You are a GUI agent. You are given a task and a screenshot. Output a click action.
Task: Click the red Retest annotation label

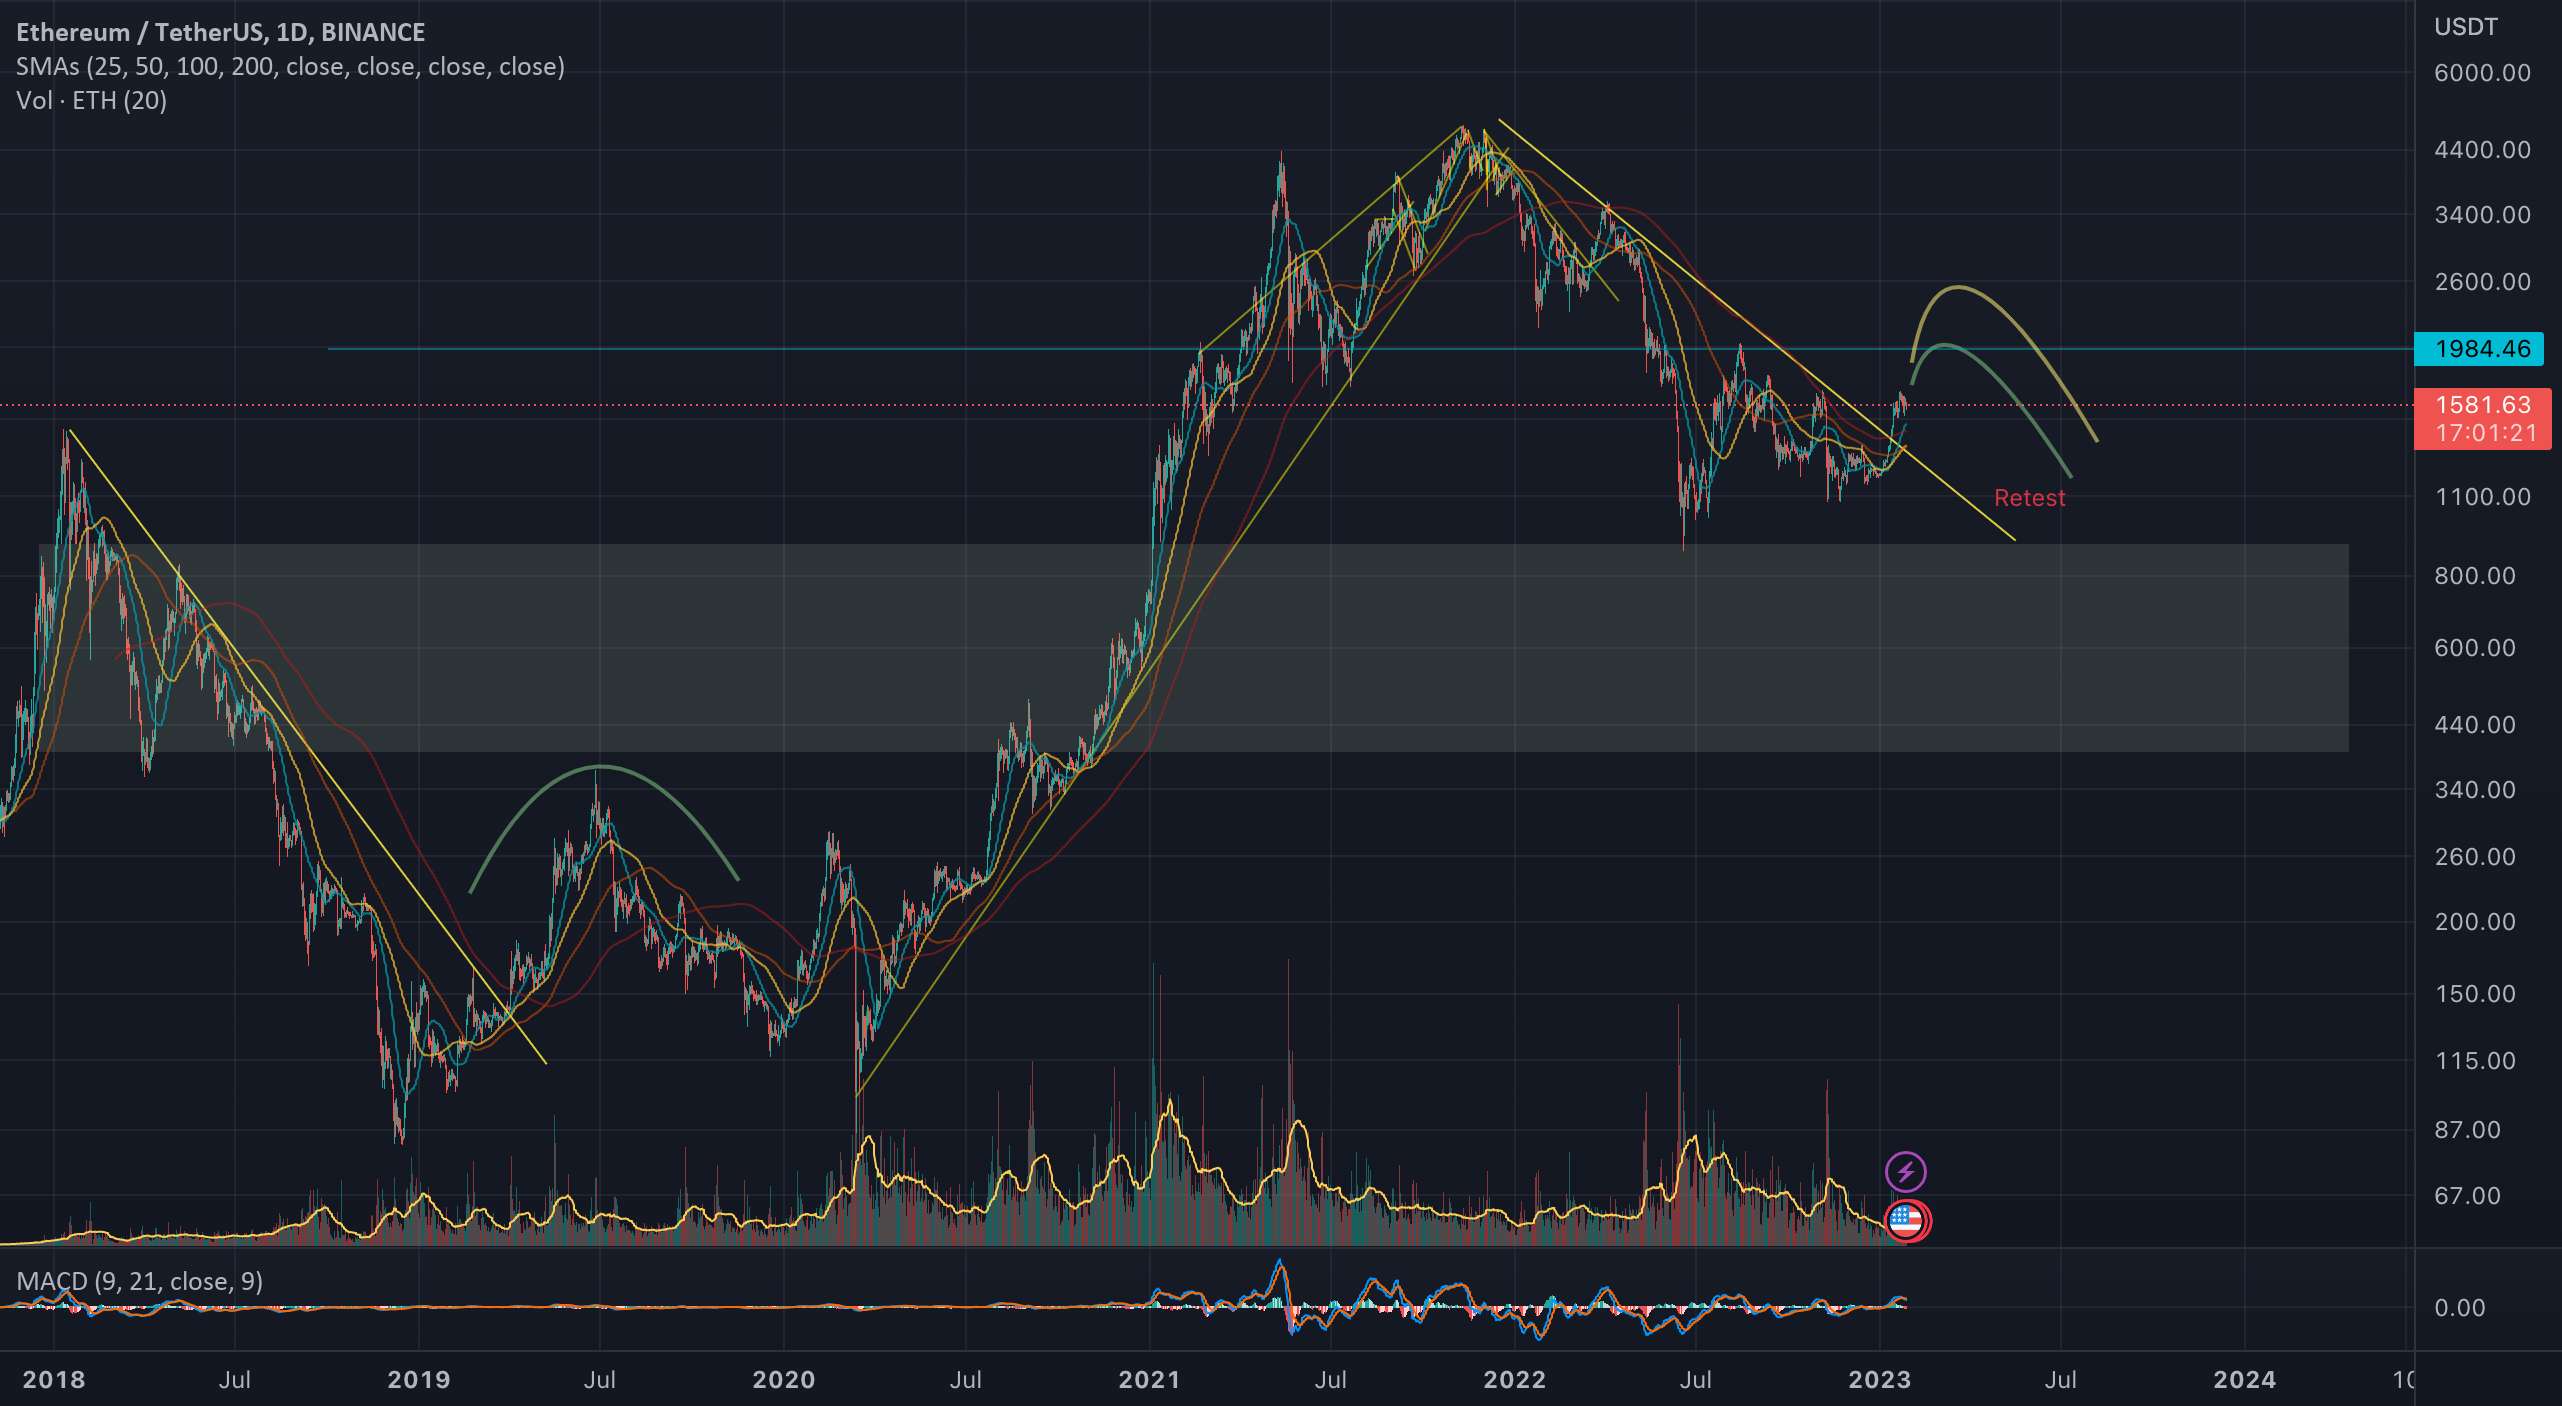[2029, 497]
